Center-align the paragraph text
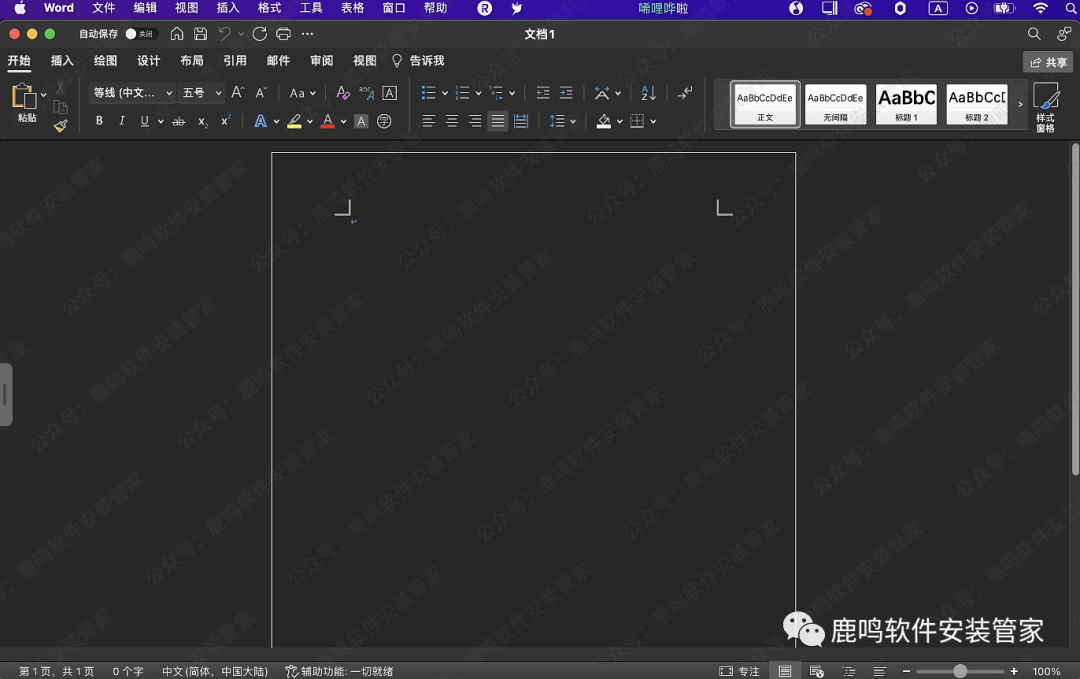 [452, 121]
